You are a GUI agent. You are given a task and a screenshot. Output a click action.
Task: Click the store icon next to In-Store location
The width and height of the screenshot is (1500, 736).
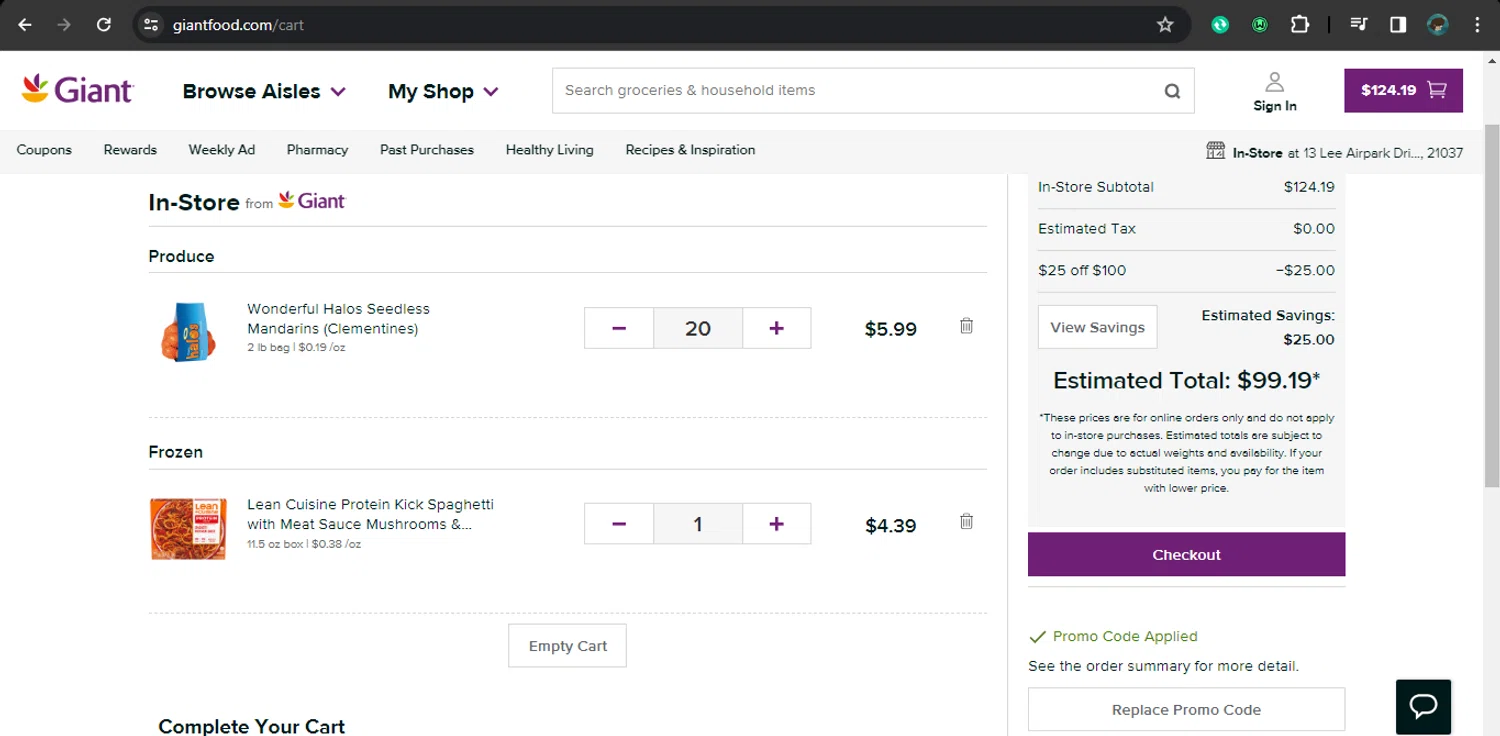pyautogui.click(x=1215, y=151)
